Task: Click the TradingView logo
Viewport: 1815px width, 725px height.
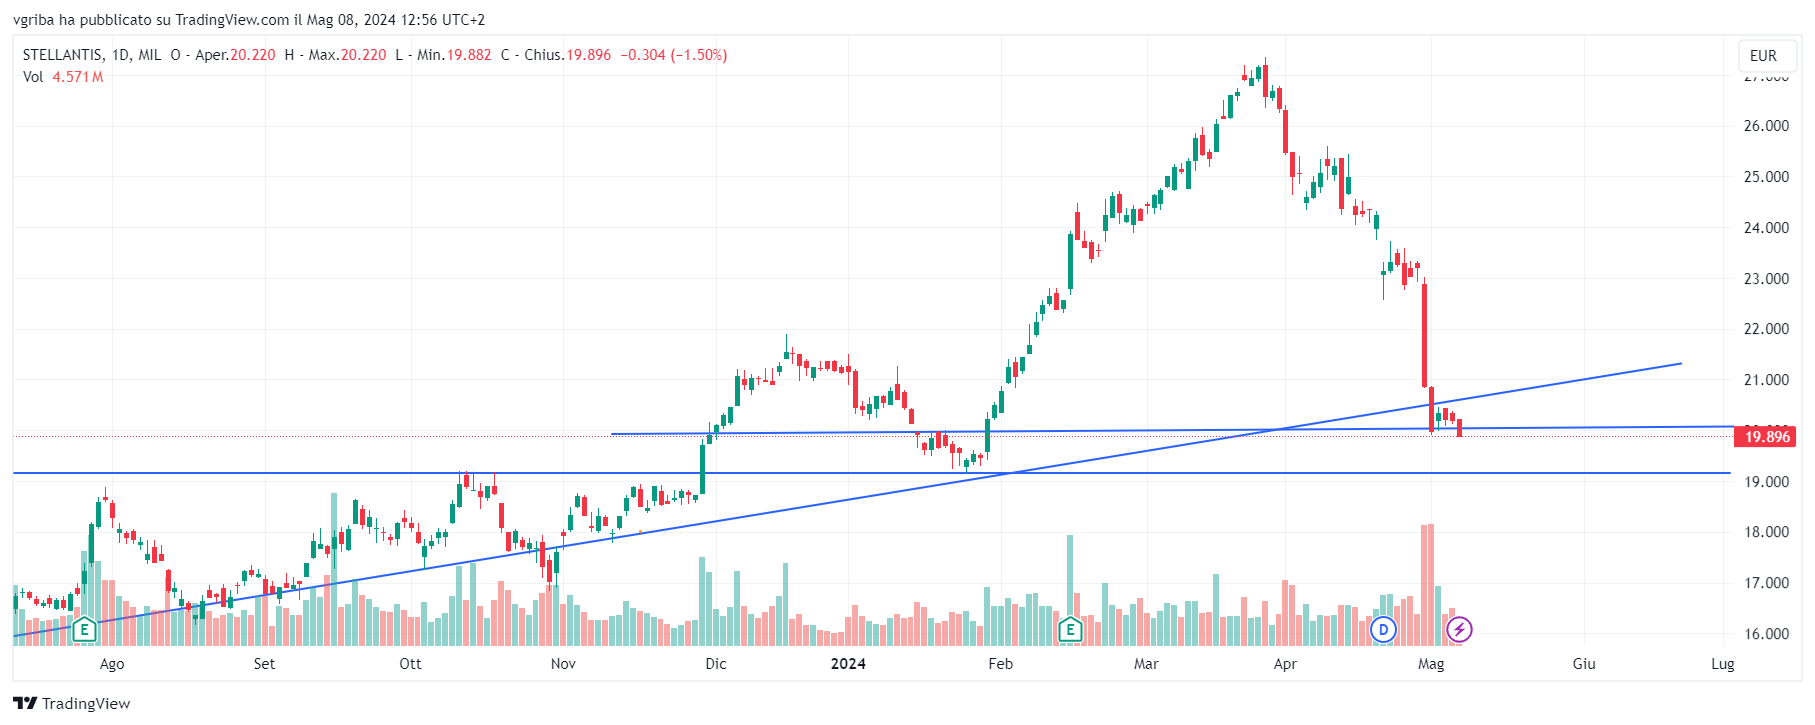Action: click(72, 703)
